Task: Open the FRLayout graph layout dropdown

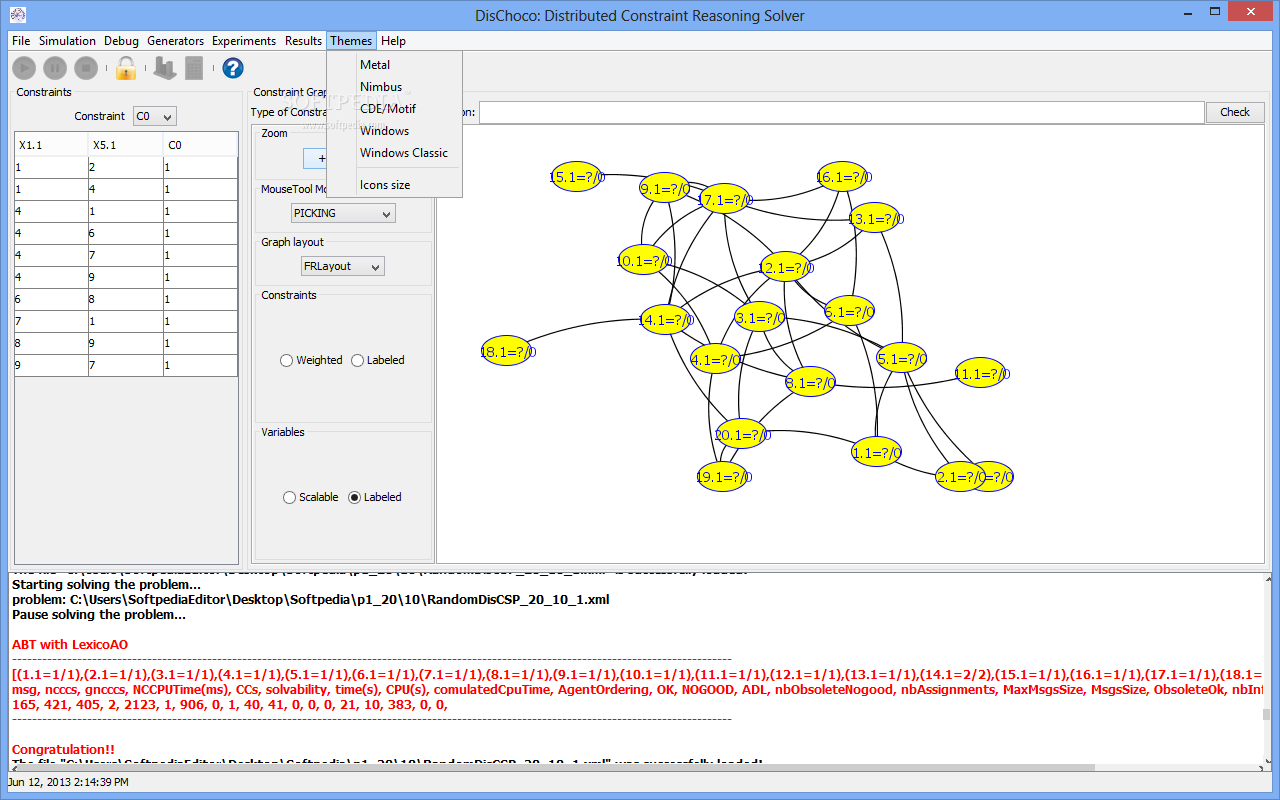Action: pos(343,267)
